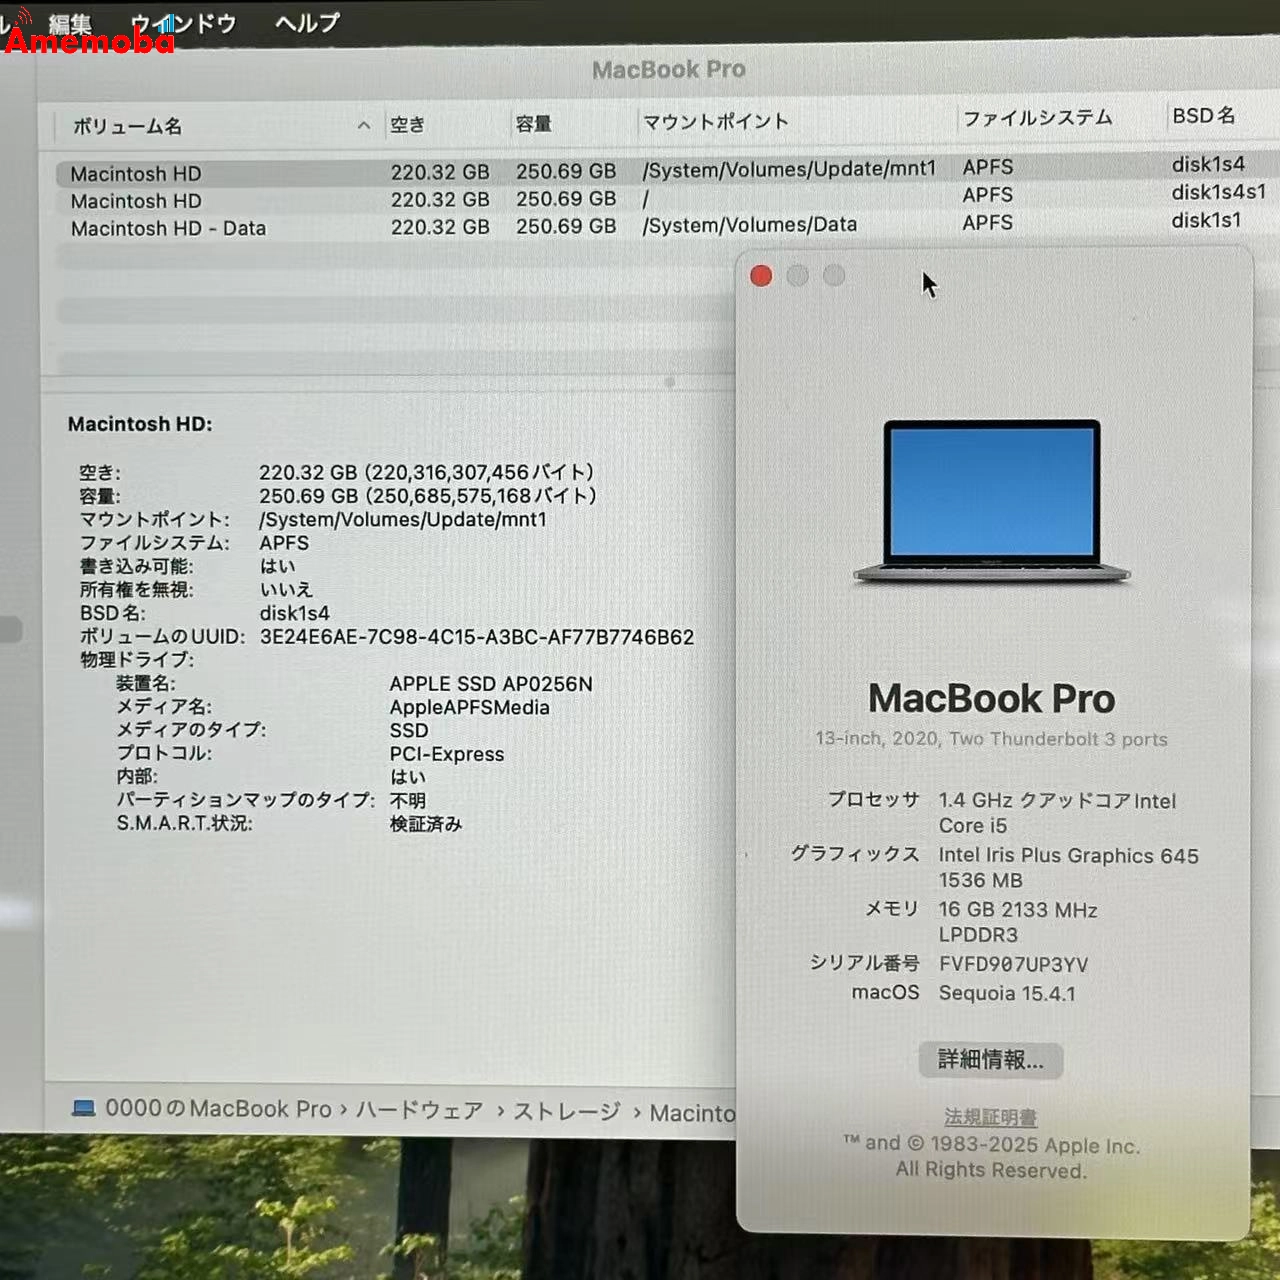Select the red close icon on About window
This screenshot has height=1280, width=1280.
point(761,275)
